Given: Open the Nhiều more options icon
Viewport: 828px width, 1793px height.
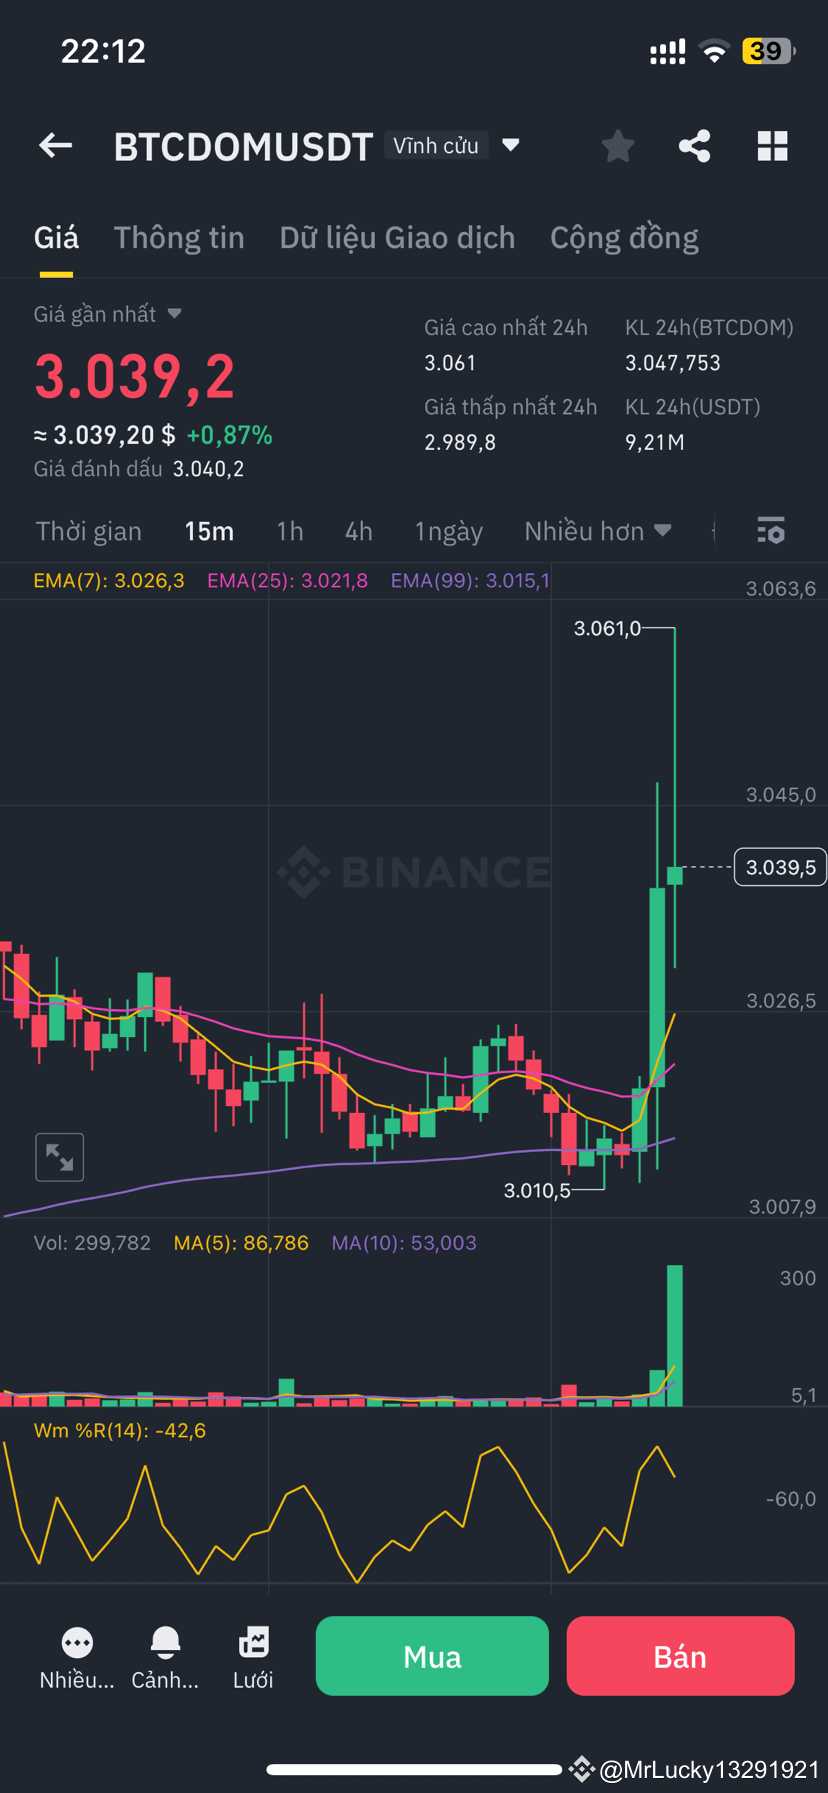Looking at the screenshot, I should click(x=76, y=1643).
